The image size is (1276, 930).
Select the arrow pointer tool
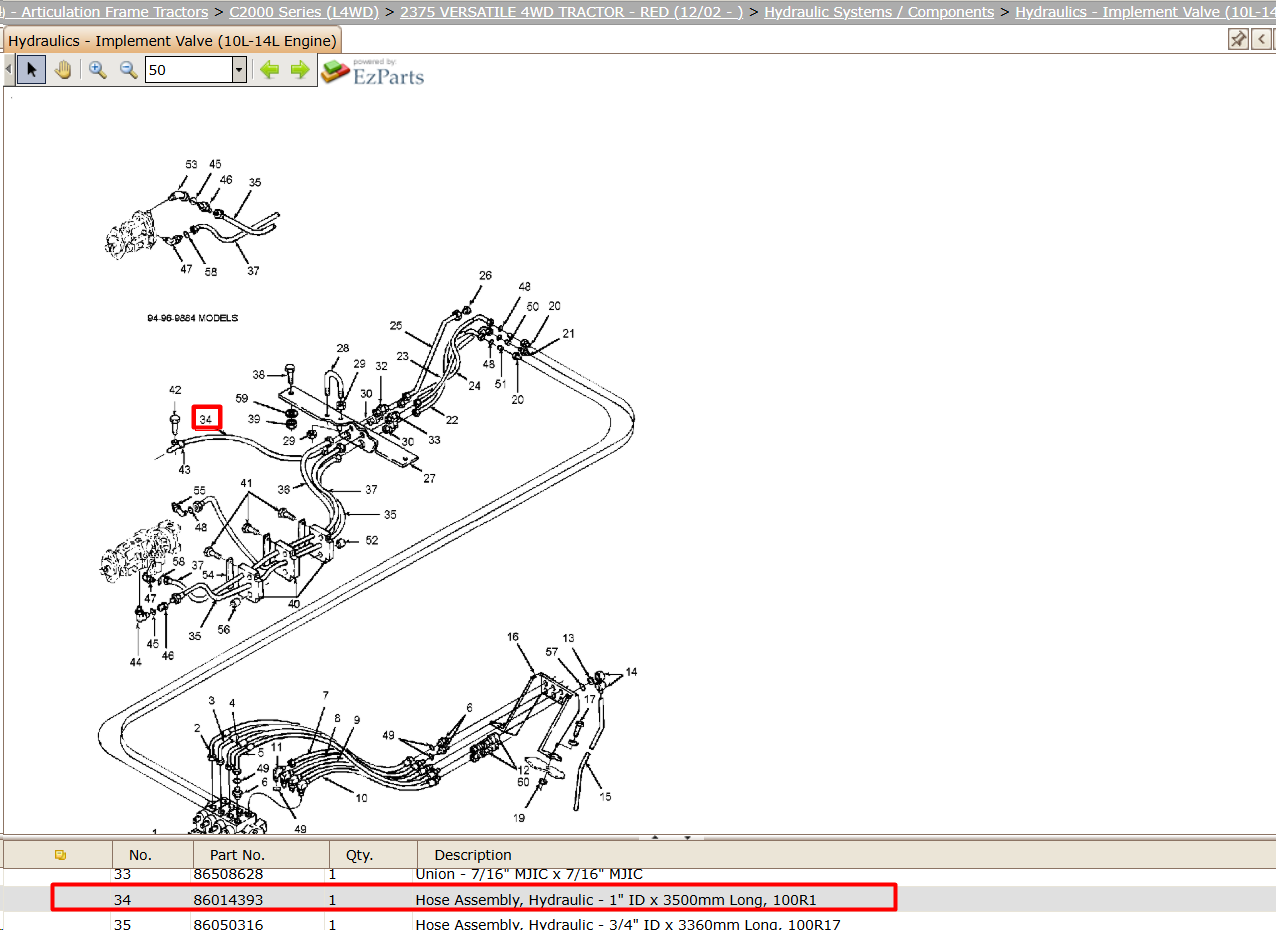[31, 70]
